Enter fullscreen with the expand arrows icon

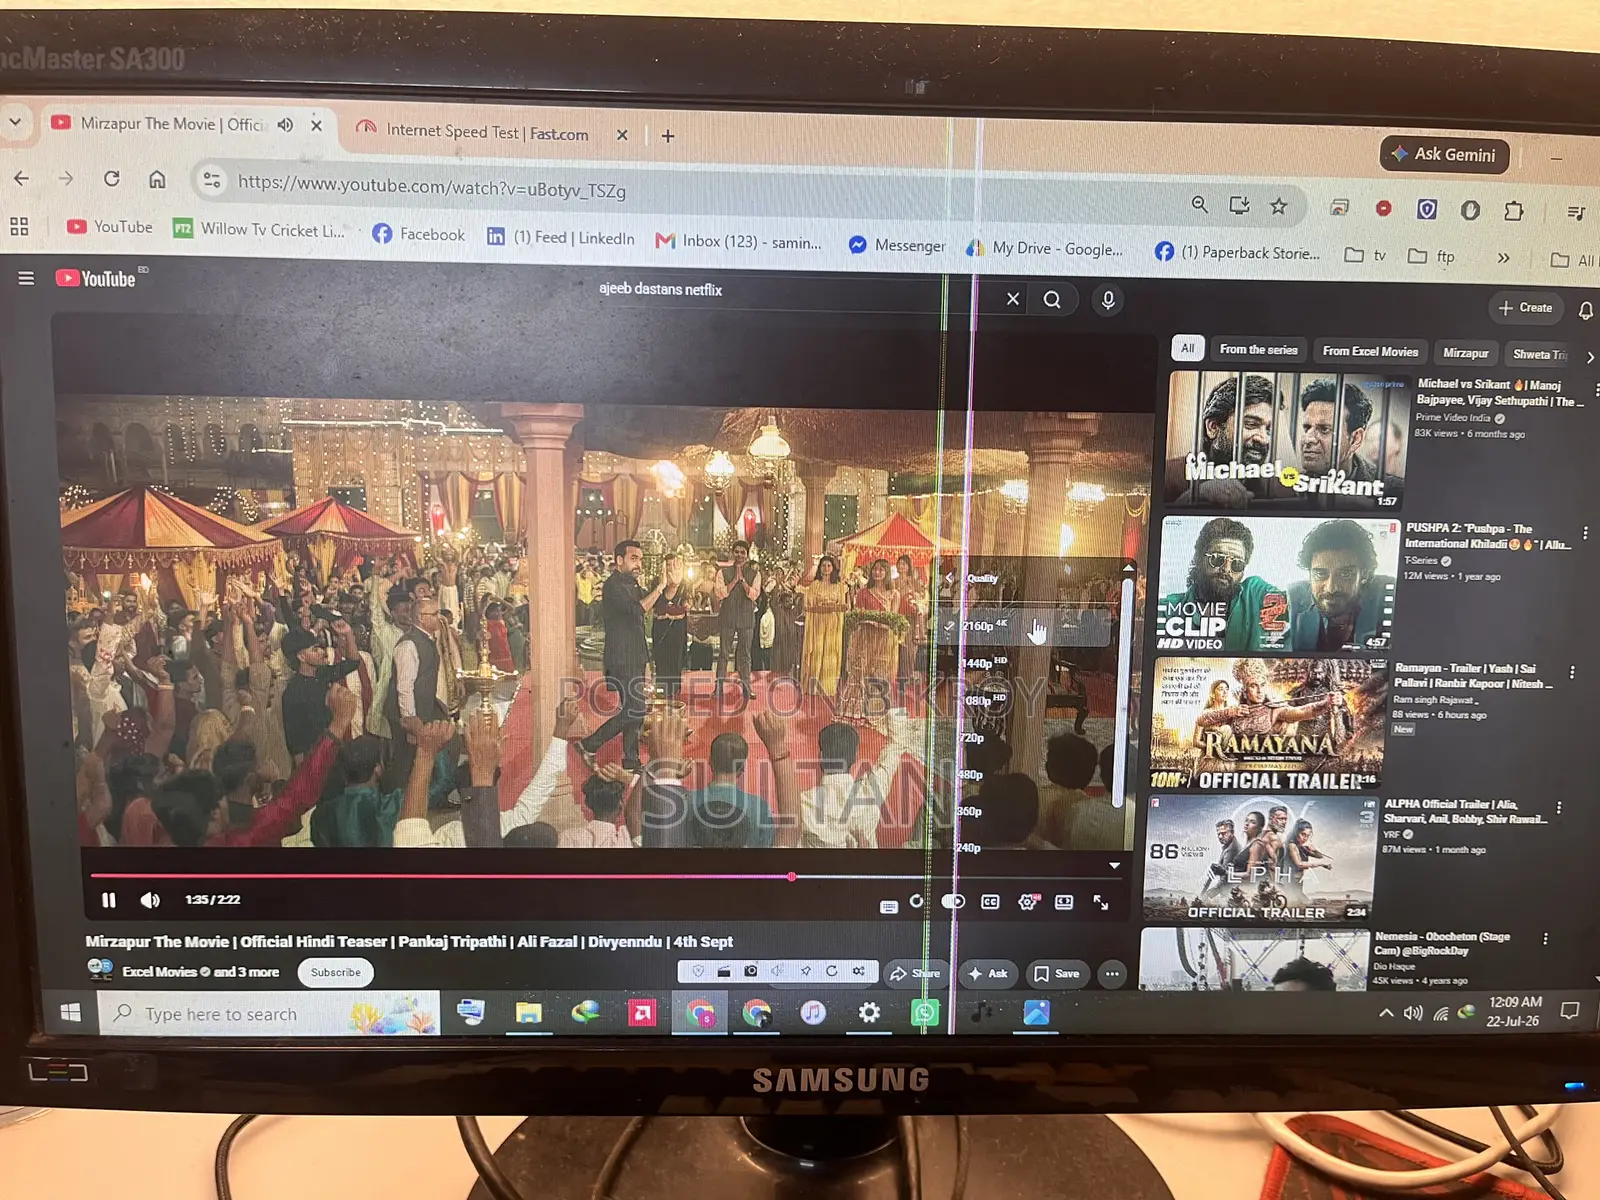click(x=1101, y=902)
